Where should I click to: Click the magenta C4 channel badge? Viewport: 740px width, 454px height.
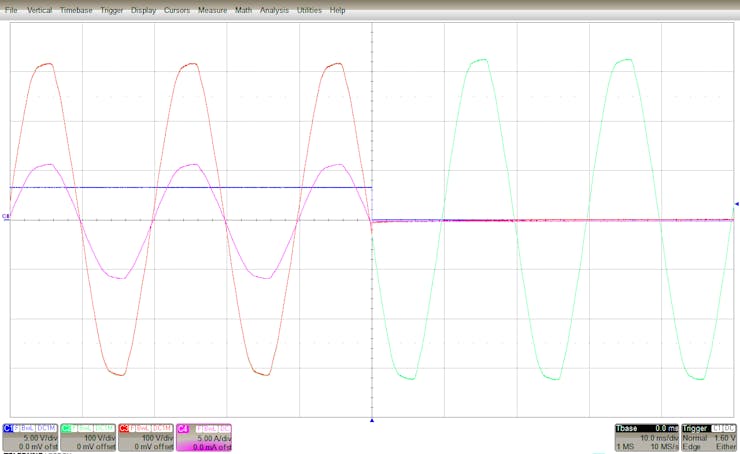tap(183, 429)
